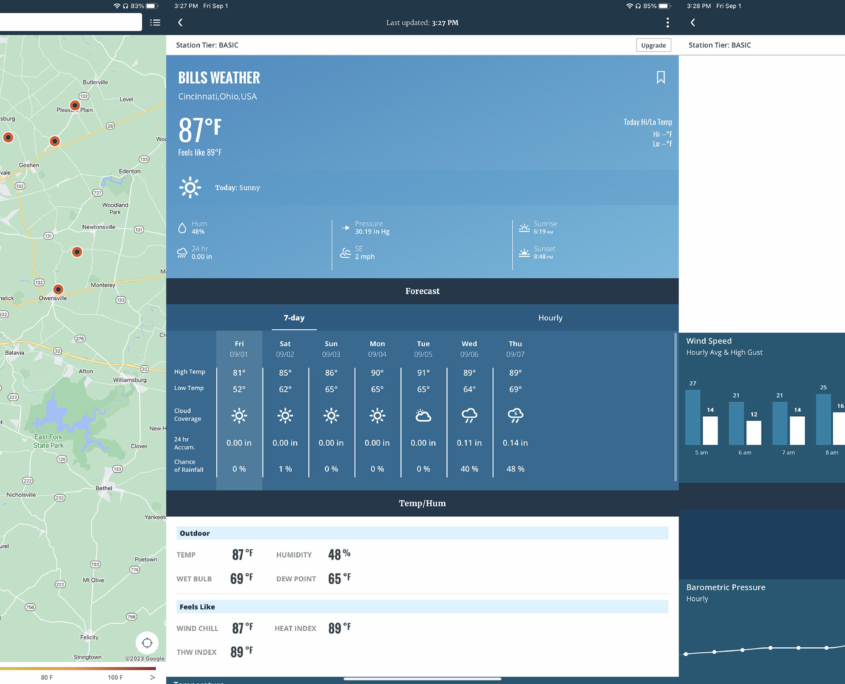Tap the list icon beside the search bar
845x684 pixels.
155,21
